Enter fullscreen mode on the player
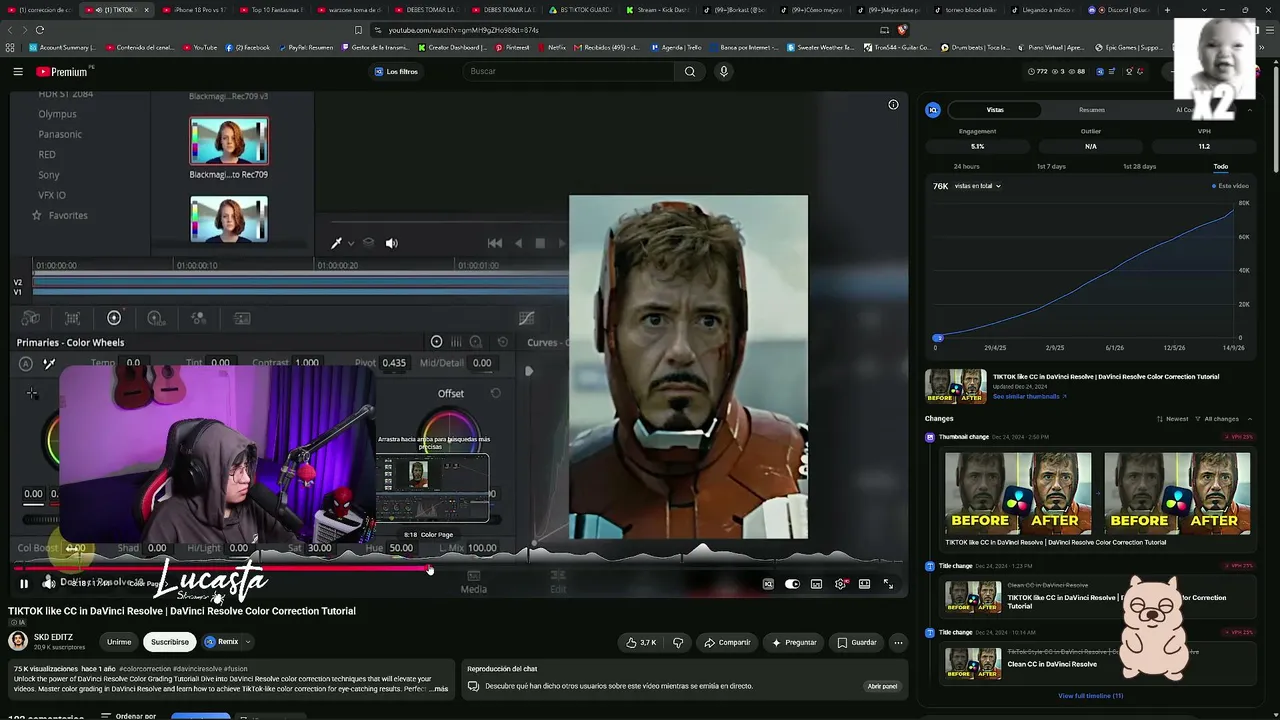This screenshot has height=720, width=1280. tap(888, 584)
